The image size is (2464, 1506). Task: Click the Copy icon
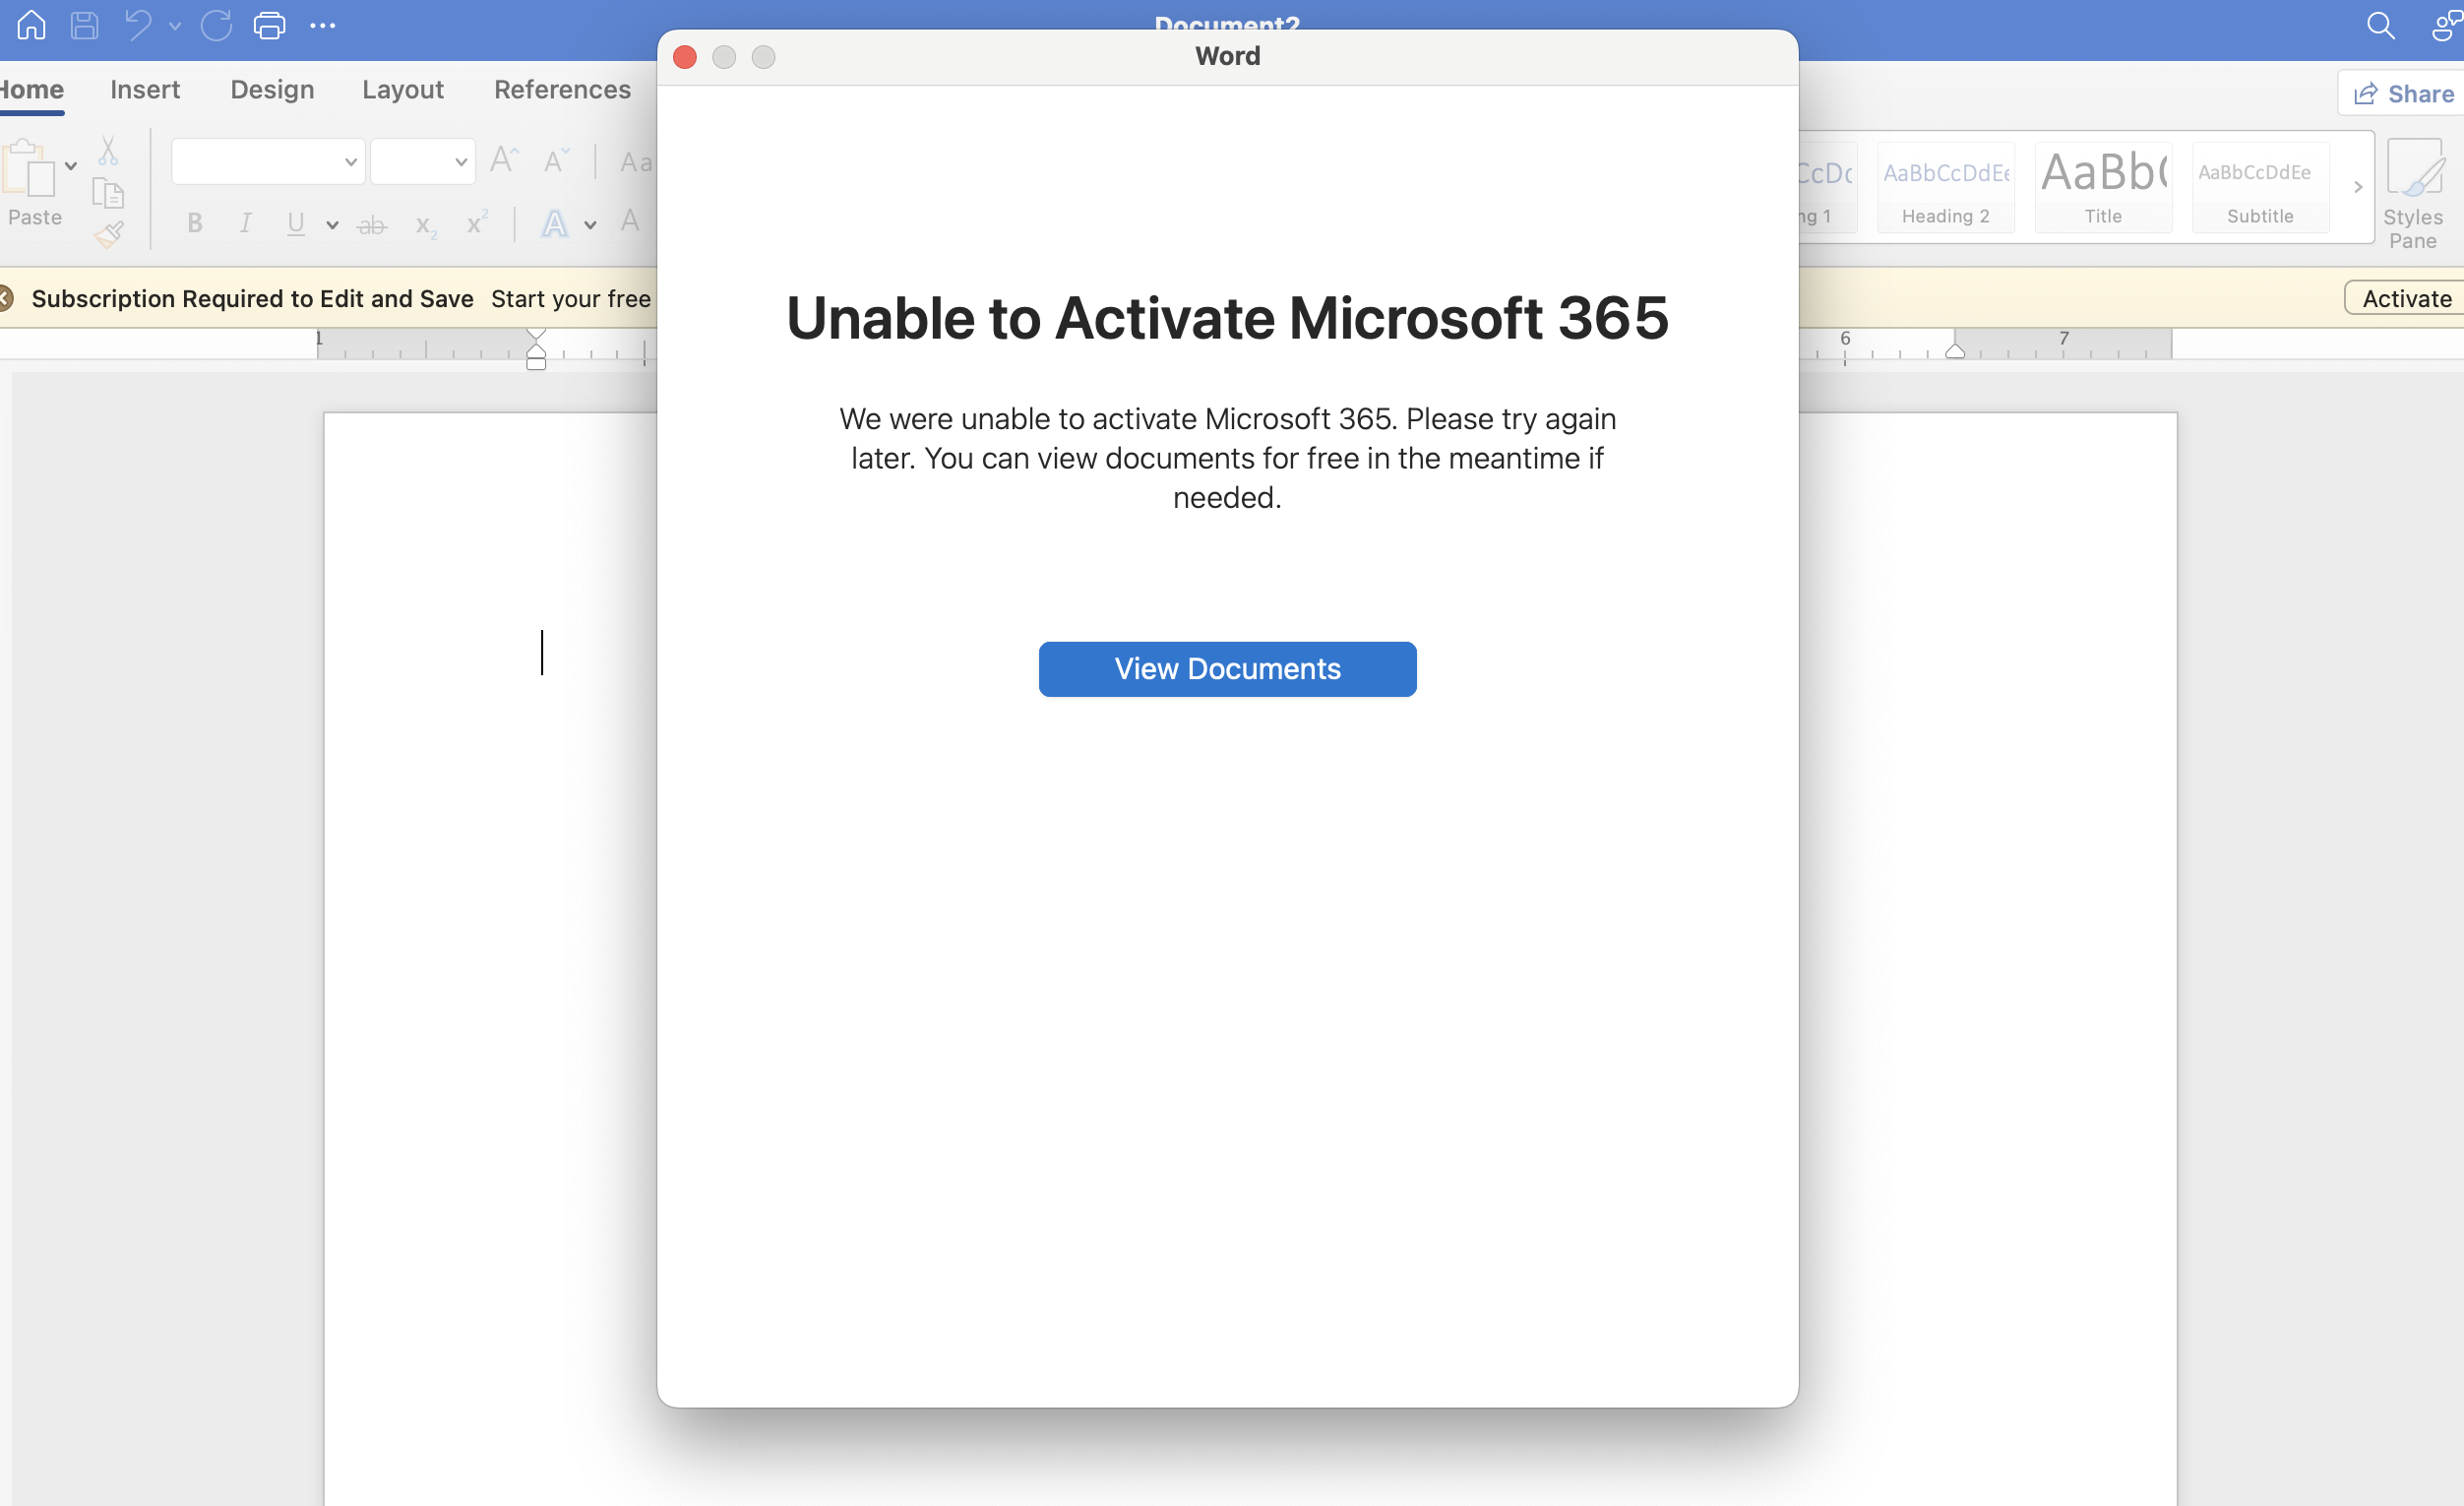(108, 192)
